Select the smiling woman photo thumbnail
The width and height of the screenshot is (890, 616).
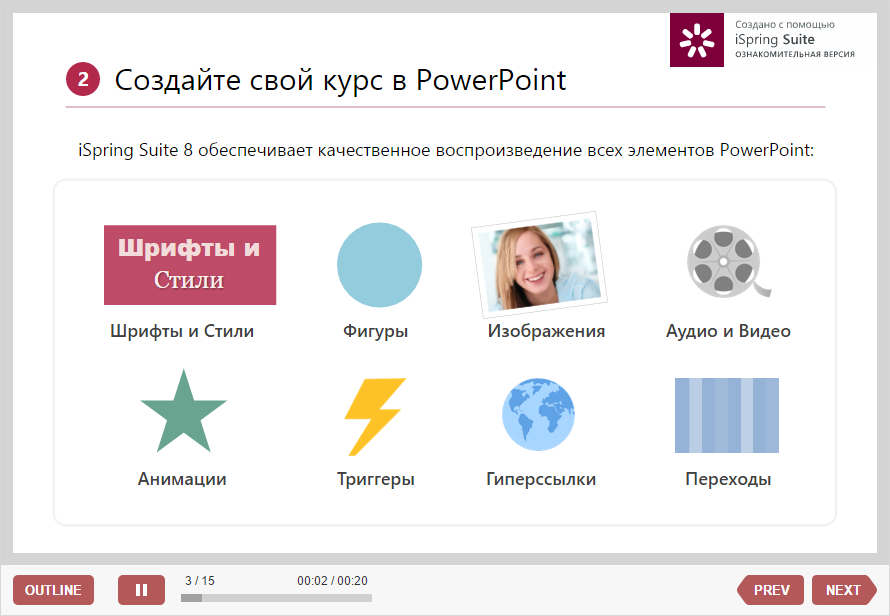click(x=539, y=264)
